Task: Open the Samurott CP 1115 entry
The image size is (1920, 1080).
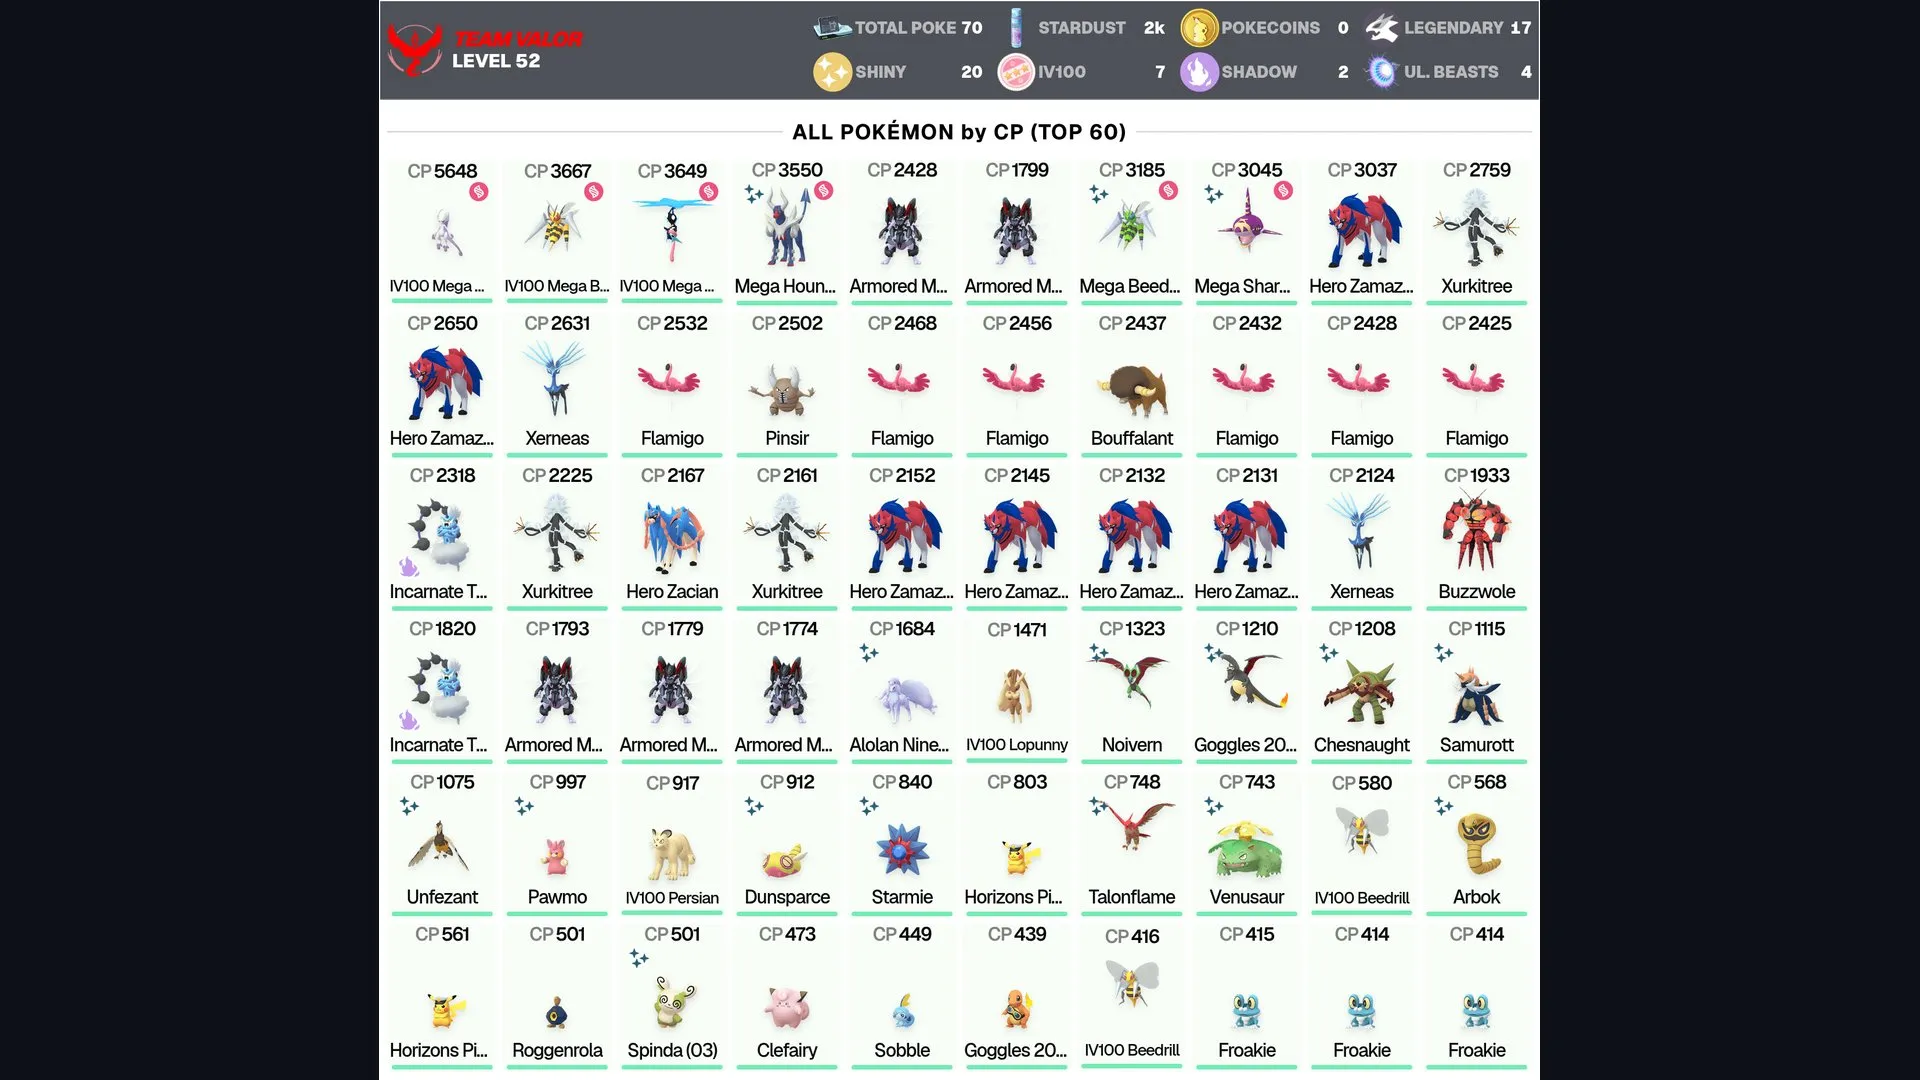Action: [x=1477, y=690]
